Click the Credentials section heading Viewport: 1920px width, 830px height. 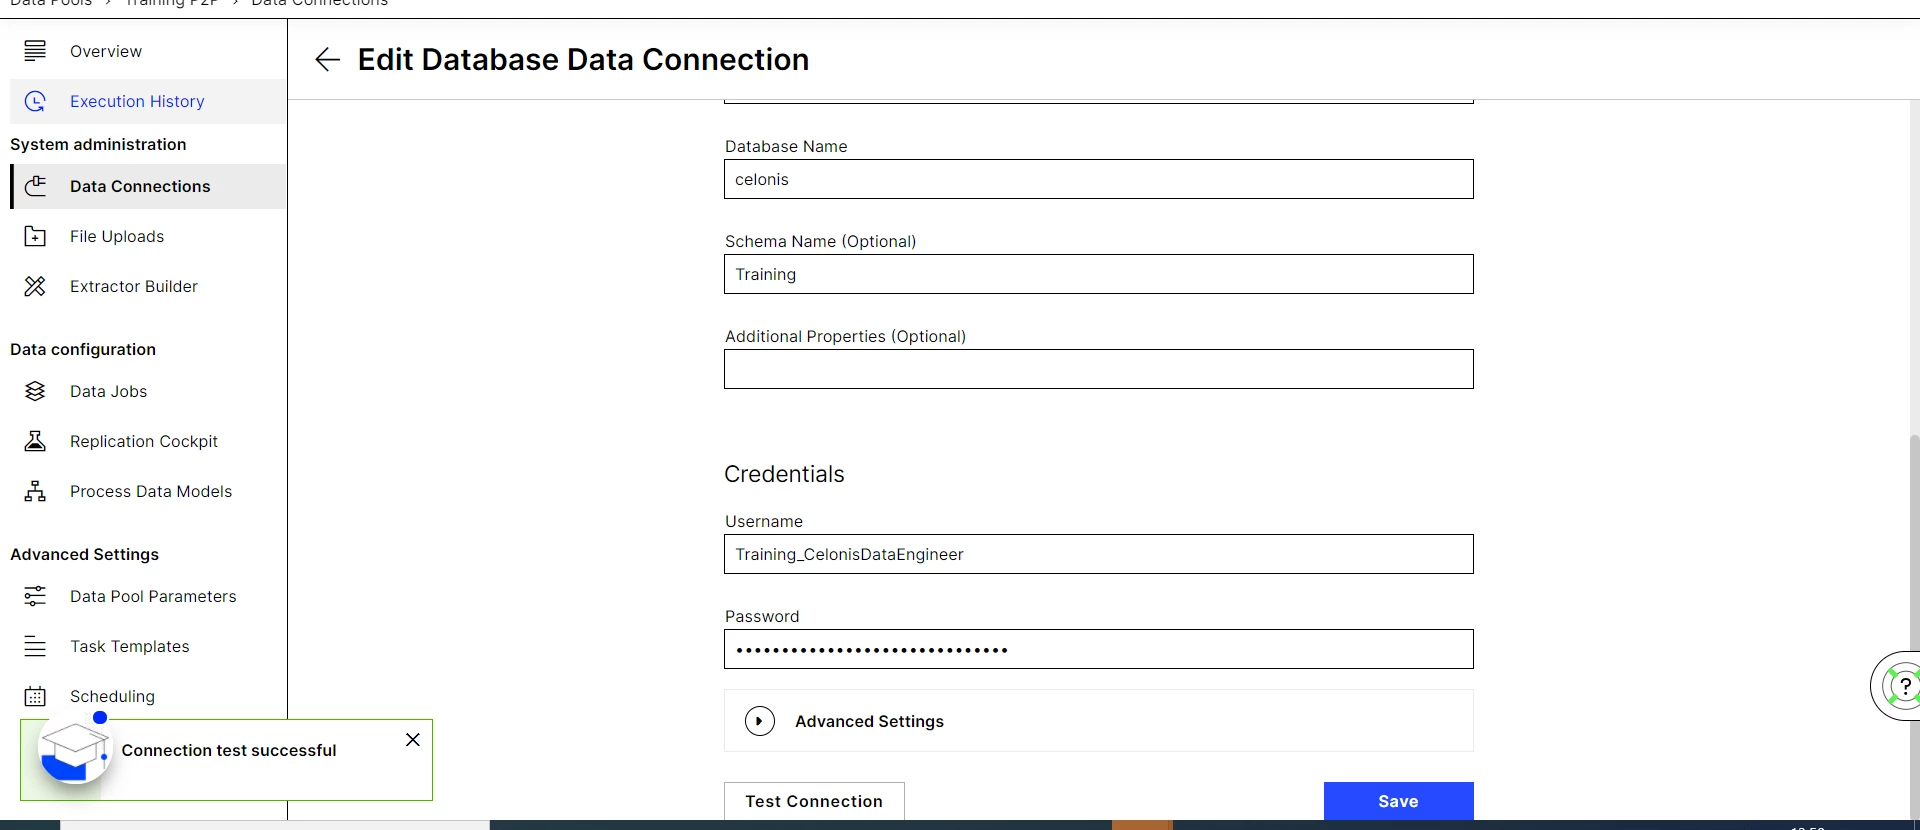784,474
